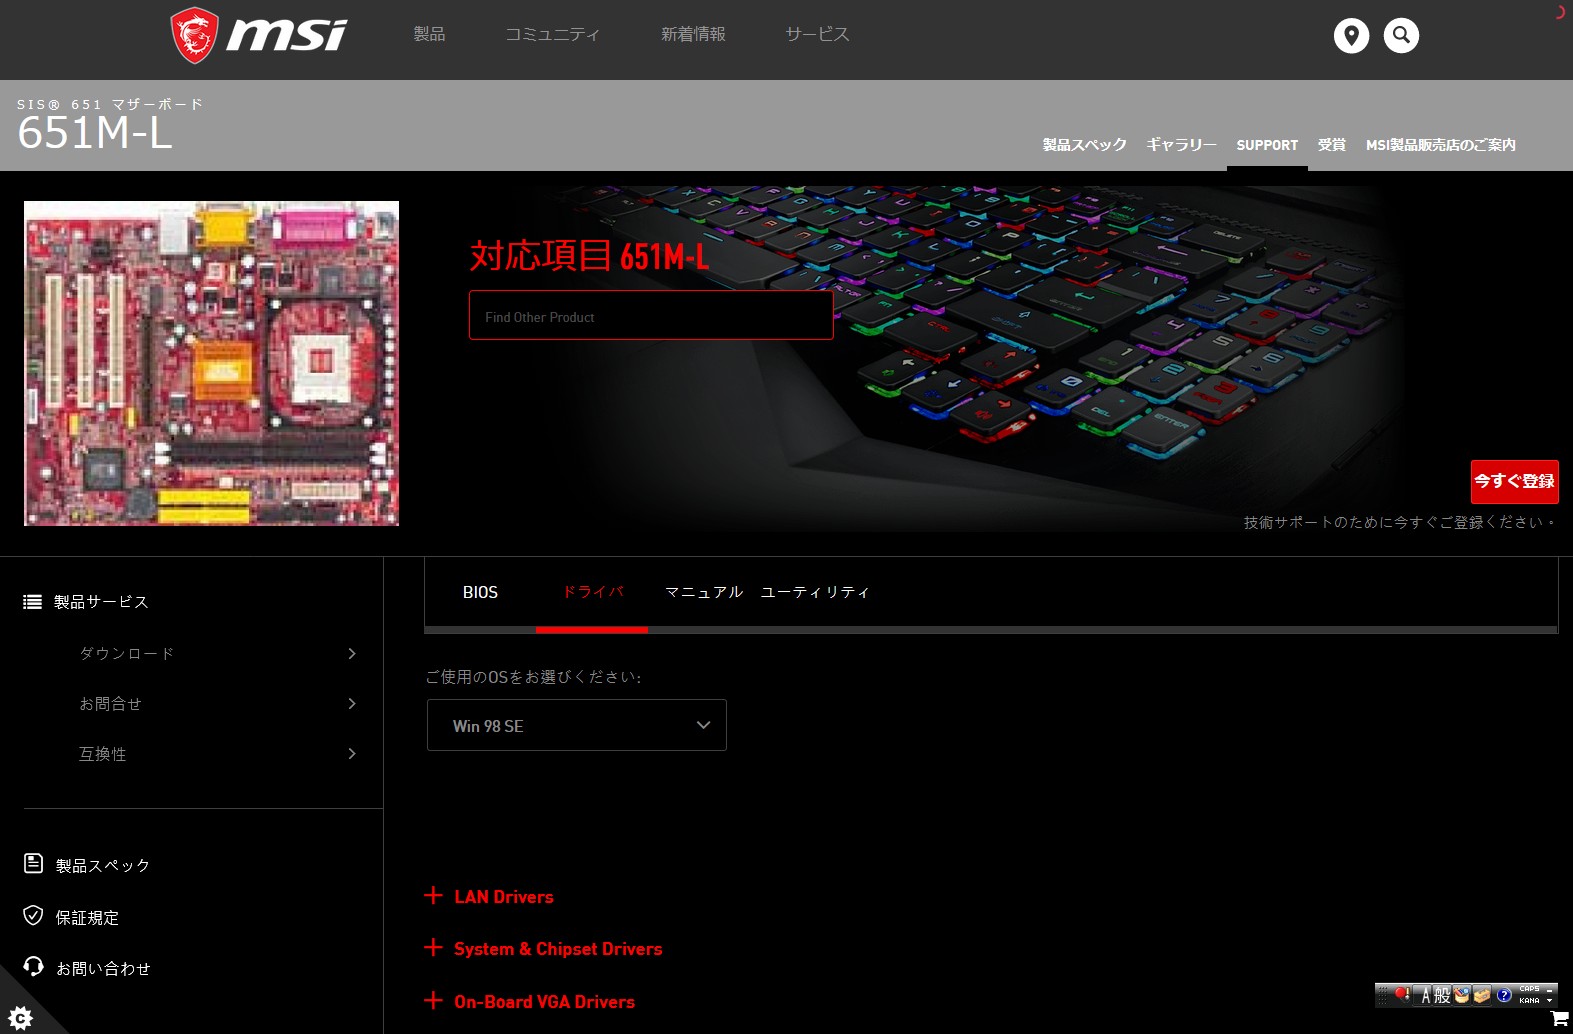Open the store locator pin icon
This screenshot has height=1034, width=1573.
point(1351,35)
